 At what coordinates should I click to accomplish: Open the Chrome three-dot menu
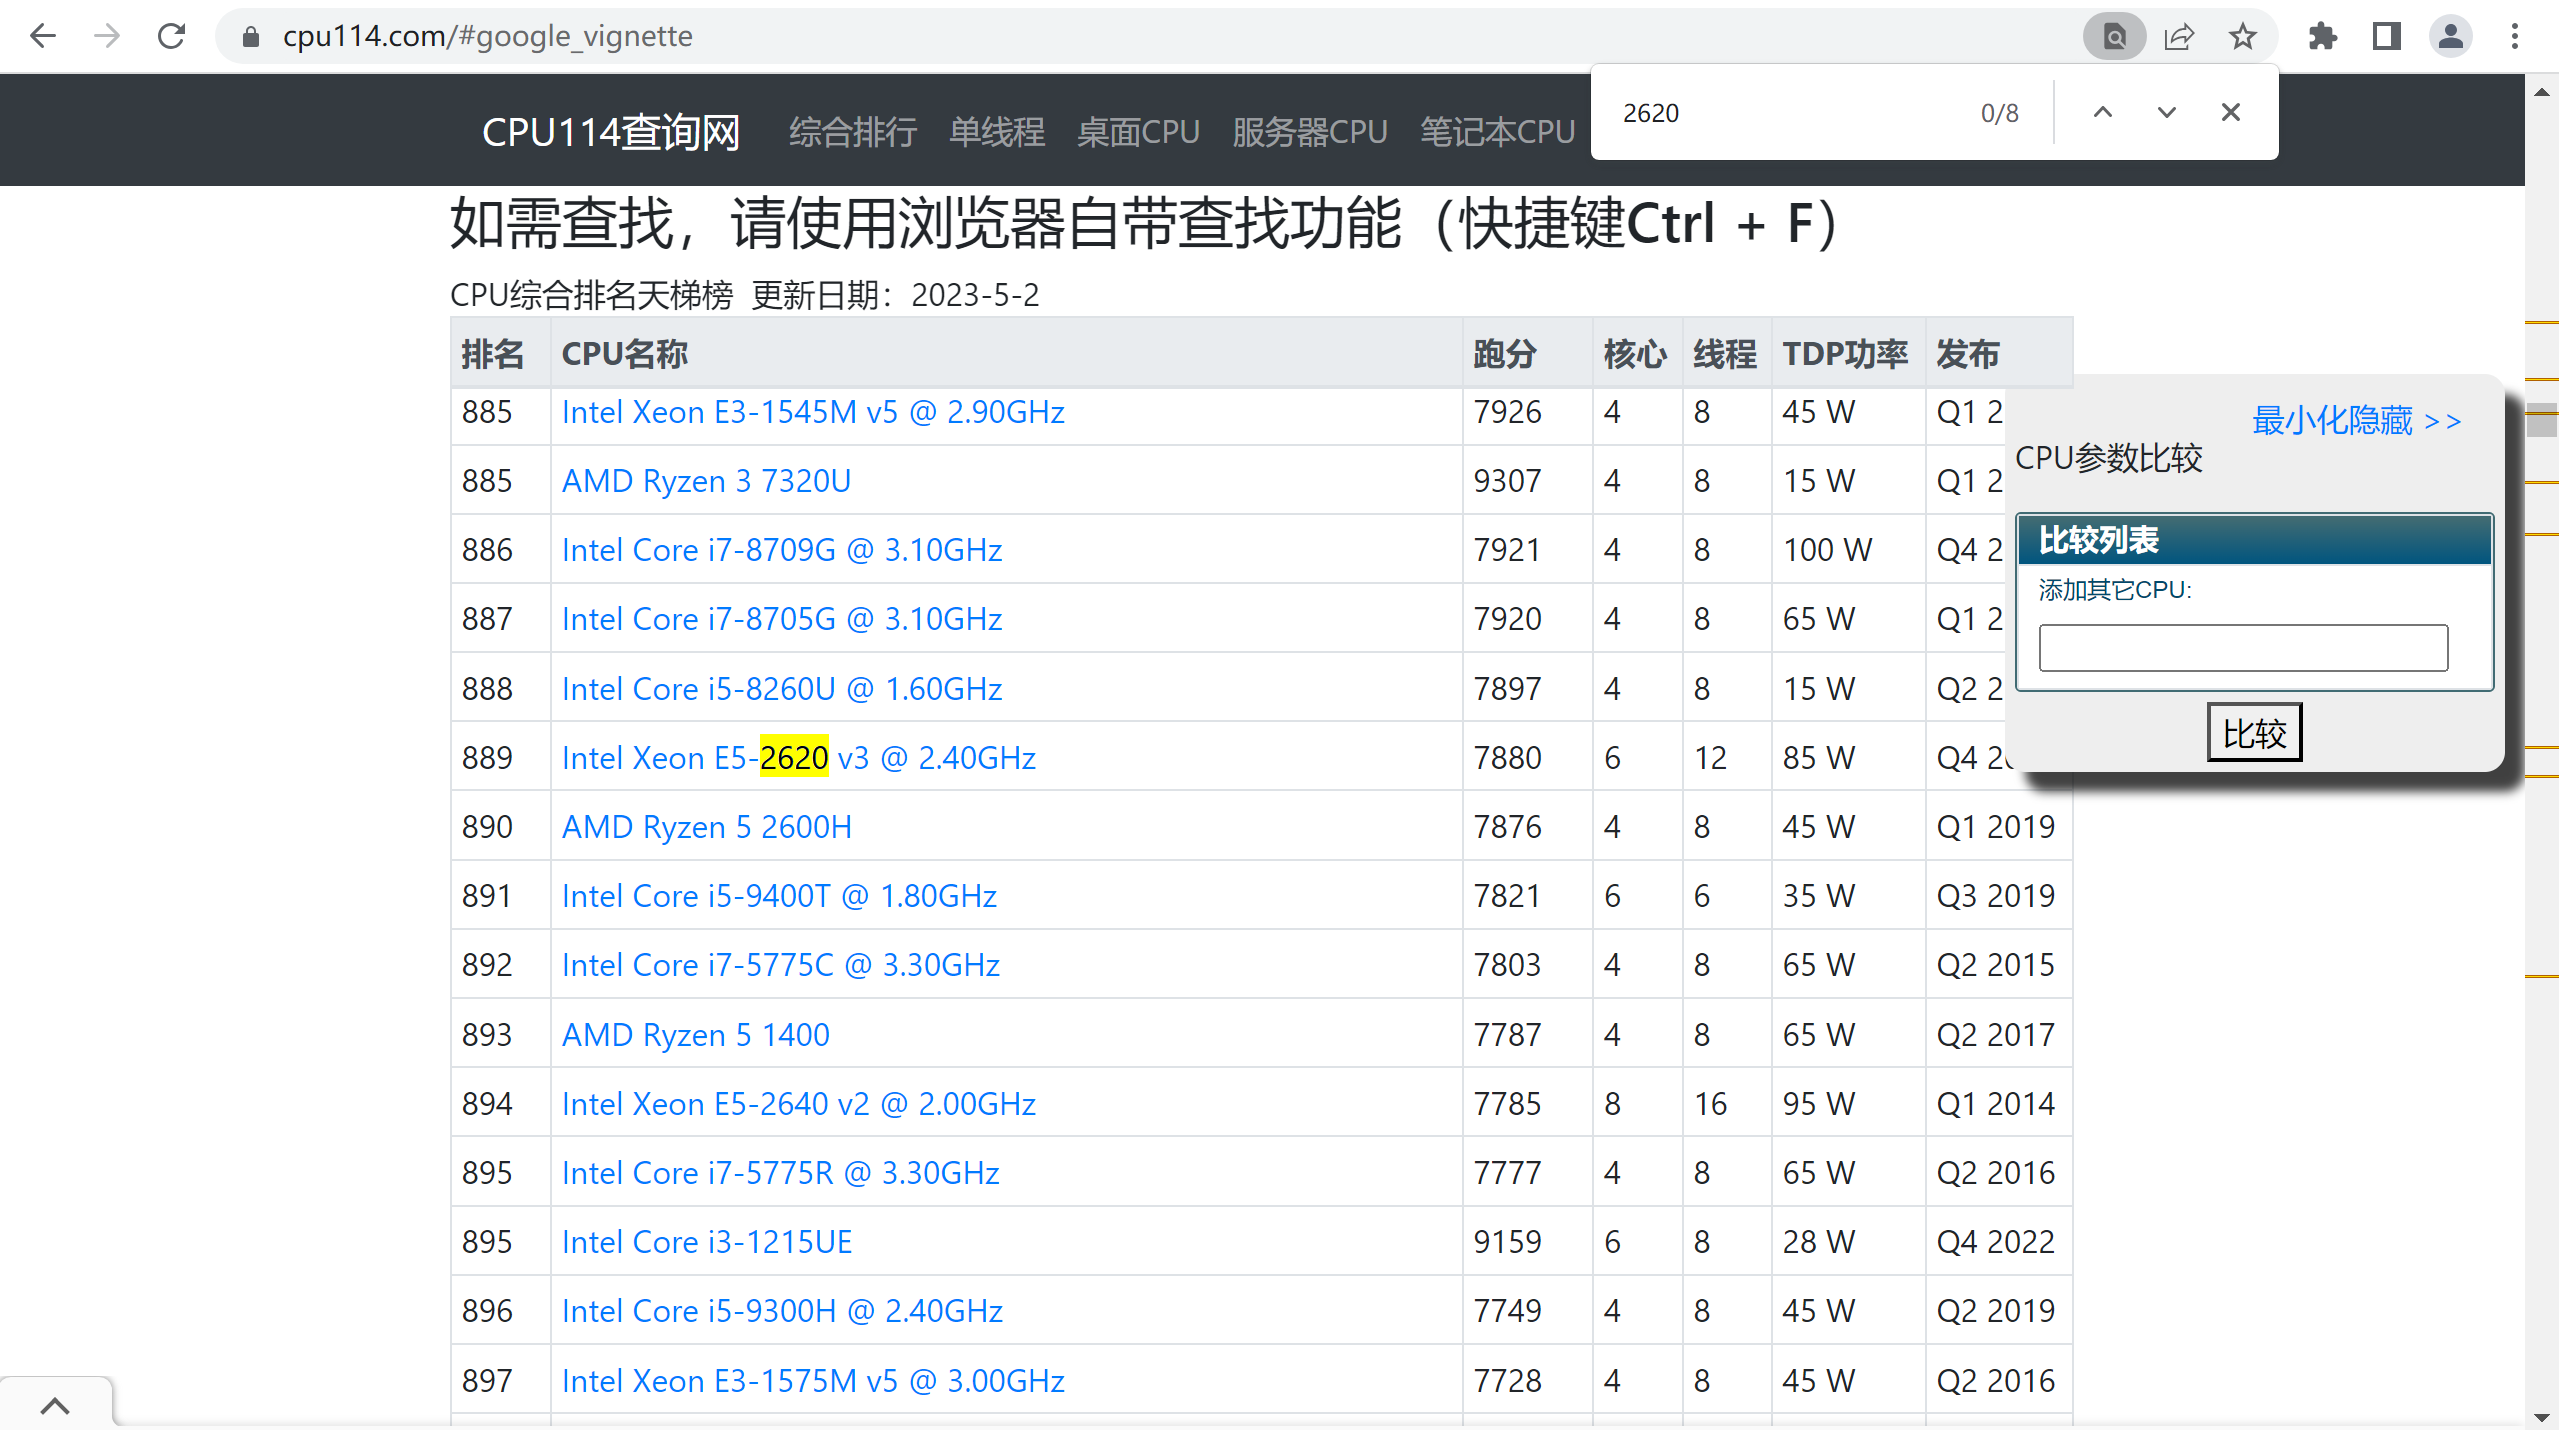pos(2514,37)
